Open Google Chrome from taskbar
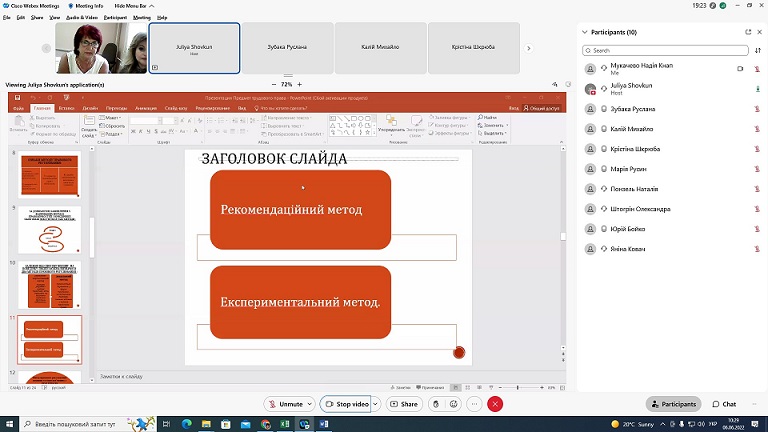This screenshot has width=768, height=432. pos(265,424)
